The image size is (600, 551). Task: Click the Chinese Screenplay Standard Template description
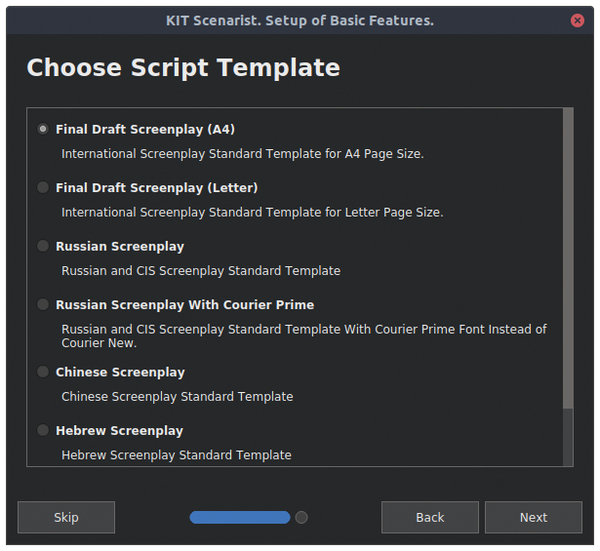pos(177,397)
